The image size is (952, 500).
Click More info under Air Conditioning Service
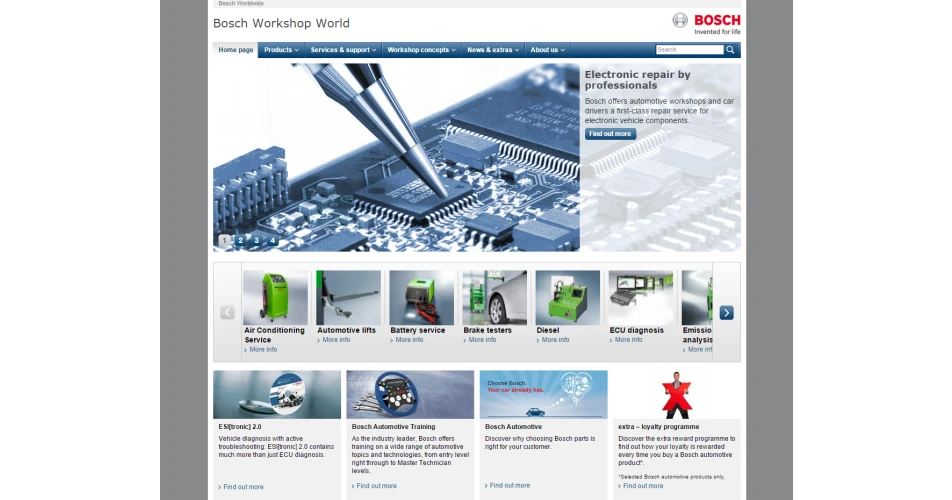point(261,350)
